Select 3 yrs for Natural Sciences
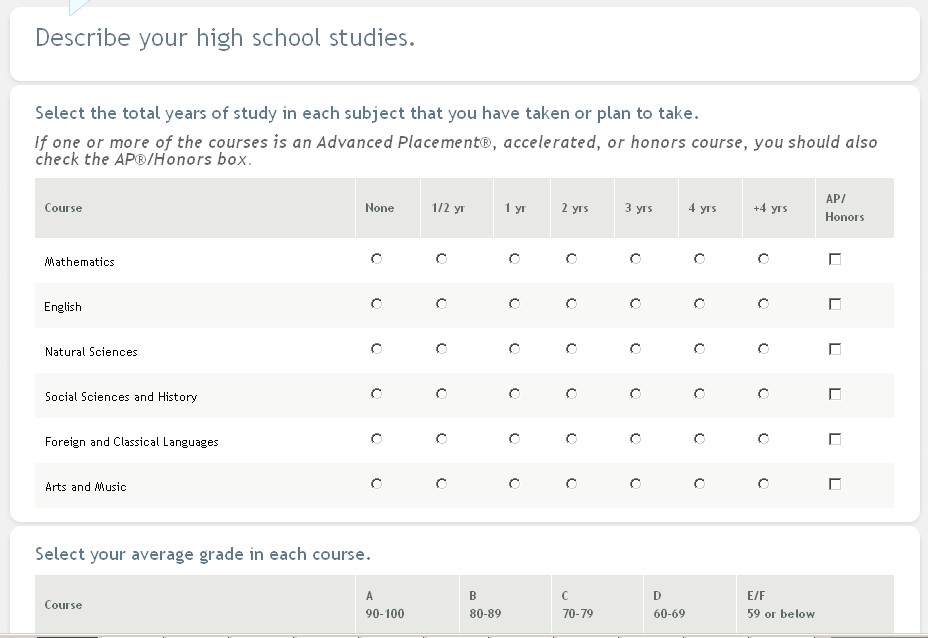Viewport: 928px width, 638px height. pyautogui.click(x=635, y=349)
